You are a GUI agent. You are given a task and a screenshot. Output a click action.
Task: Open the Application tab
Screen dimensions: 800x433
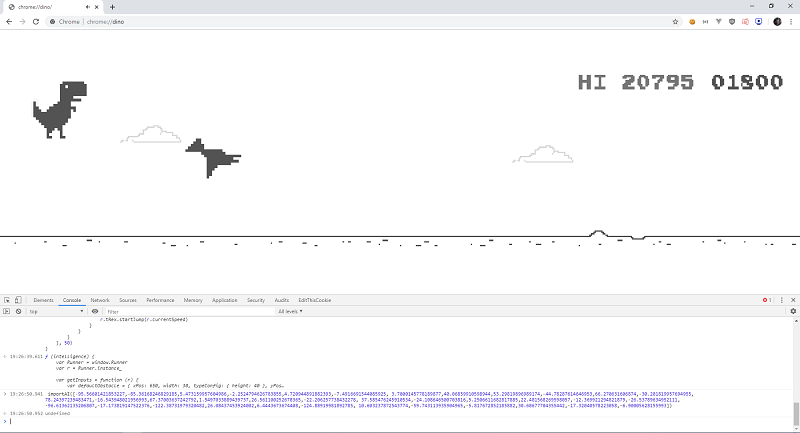[x=224, y=300]
